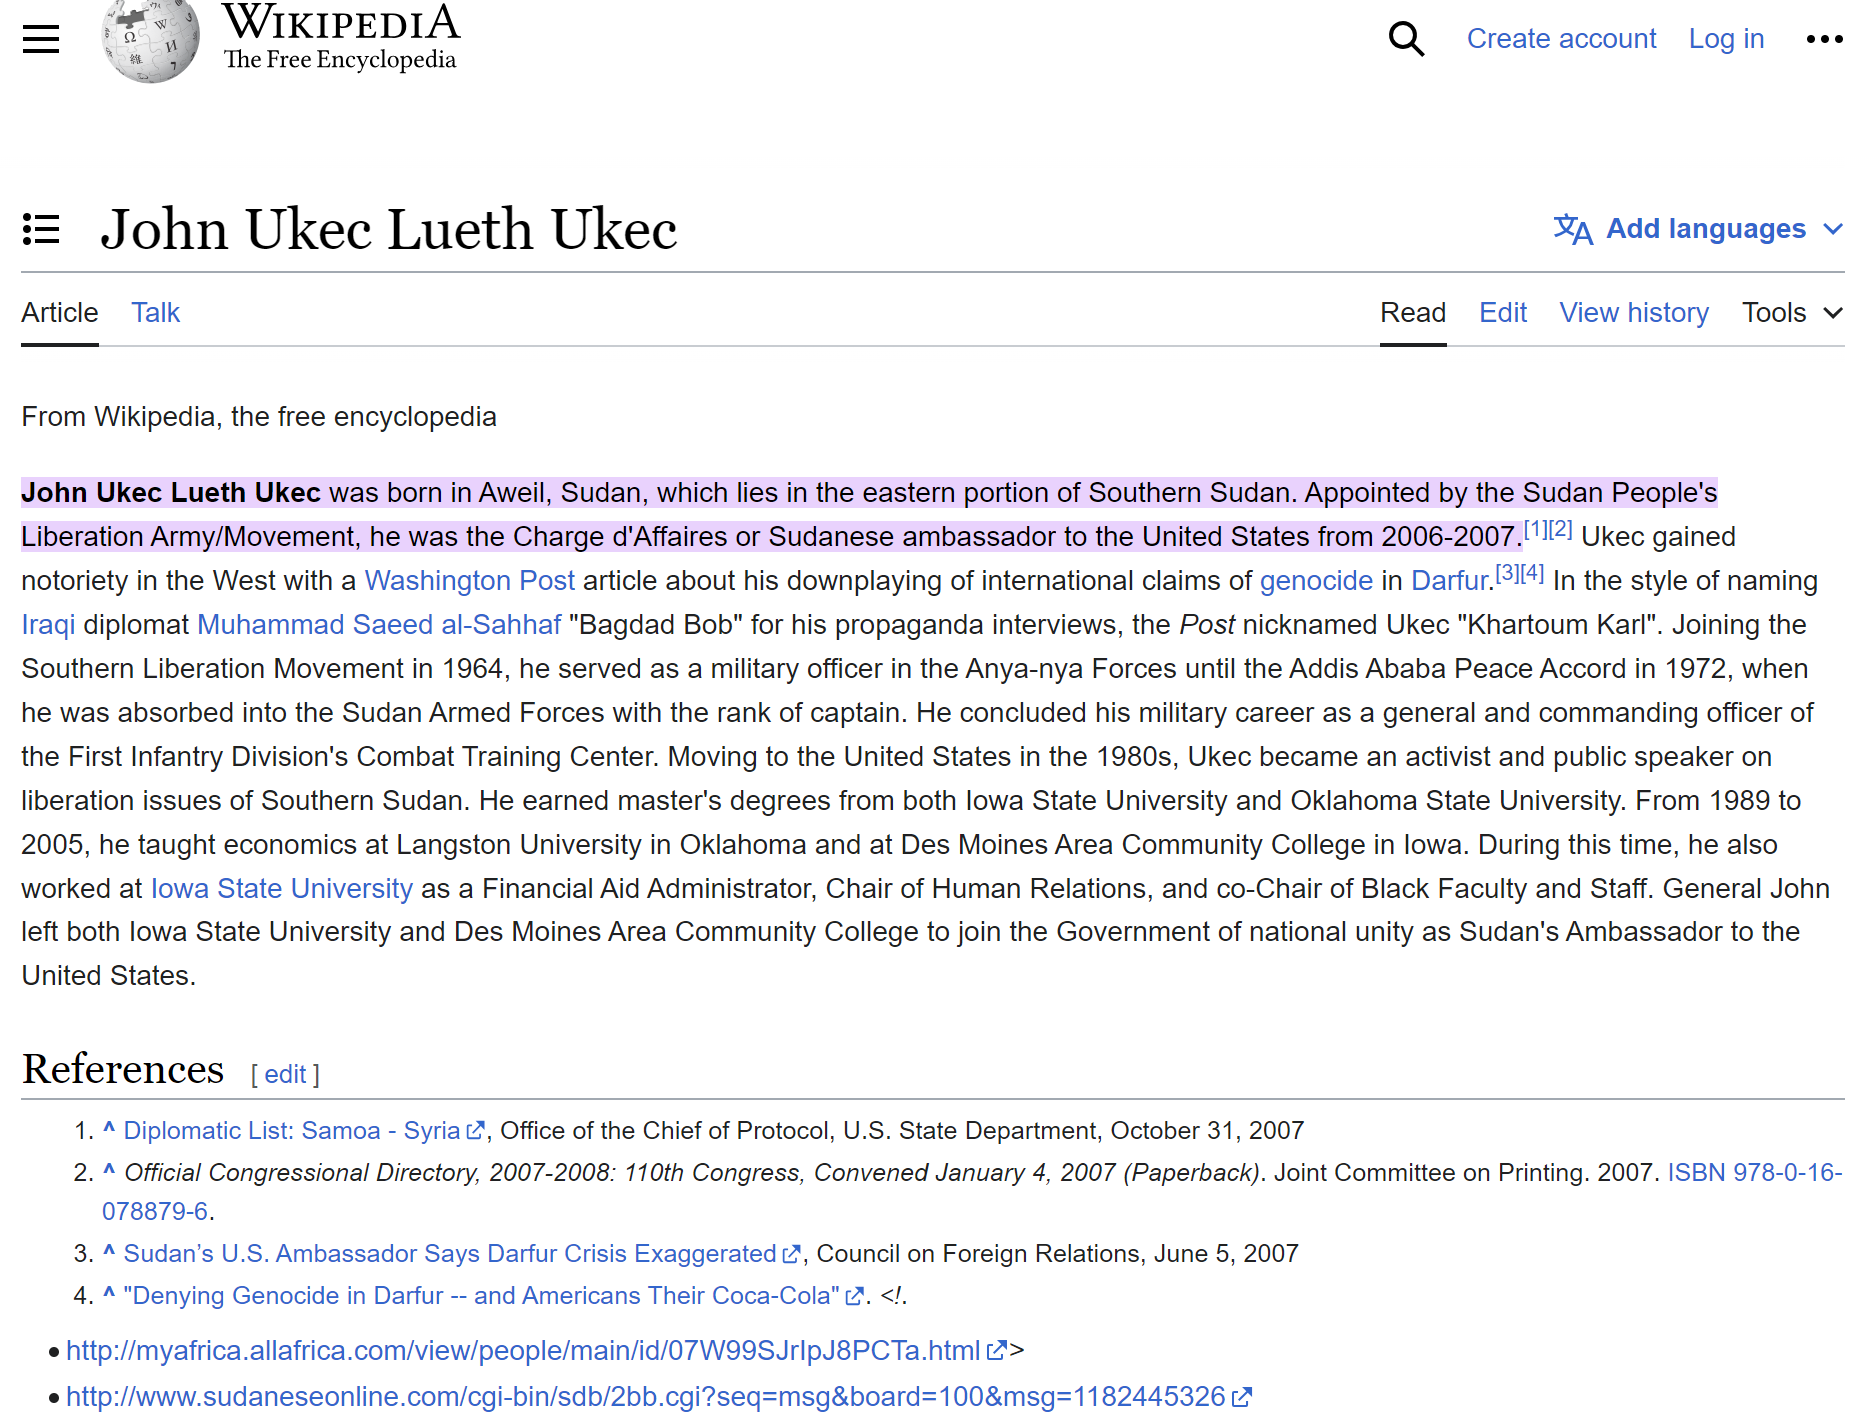Jump back via caret of reference 1
The width and height of the screenshot is (1861, 1426).
(109, 1129)
